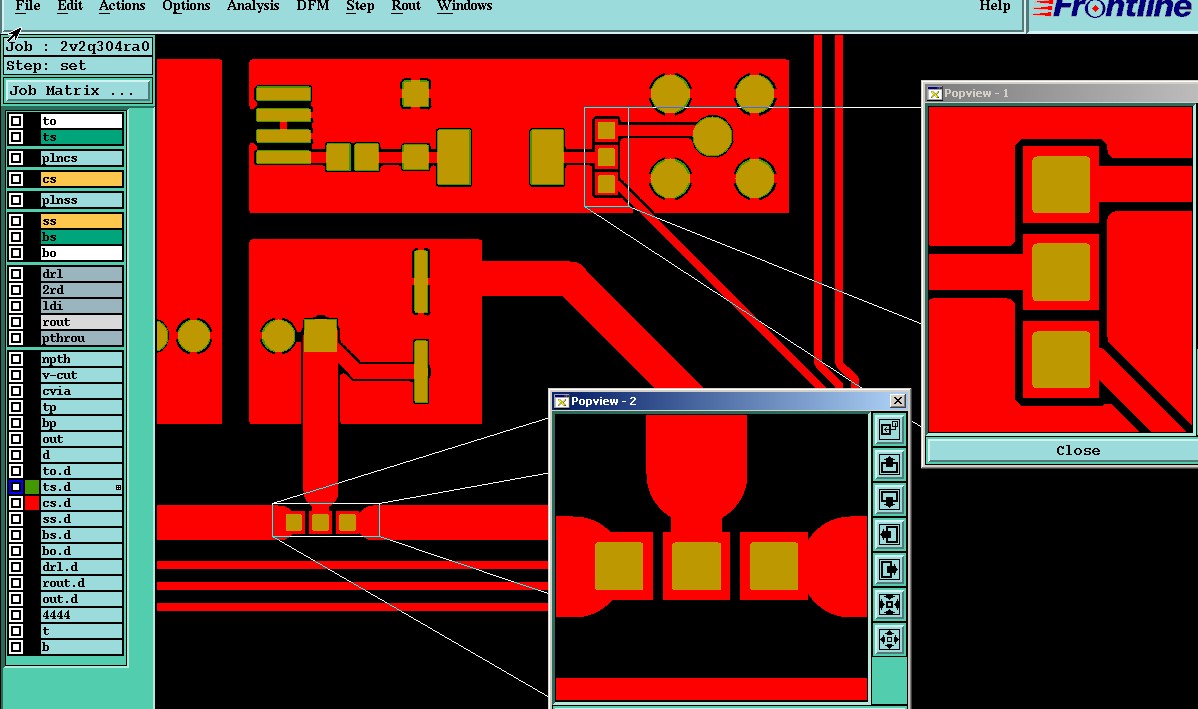Open the Help menu
1198x709 pixels.
[995, 6]
